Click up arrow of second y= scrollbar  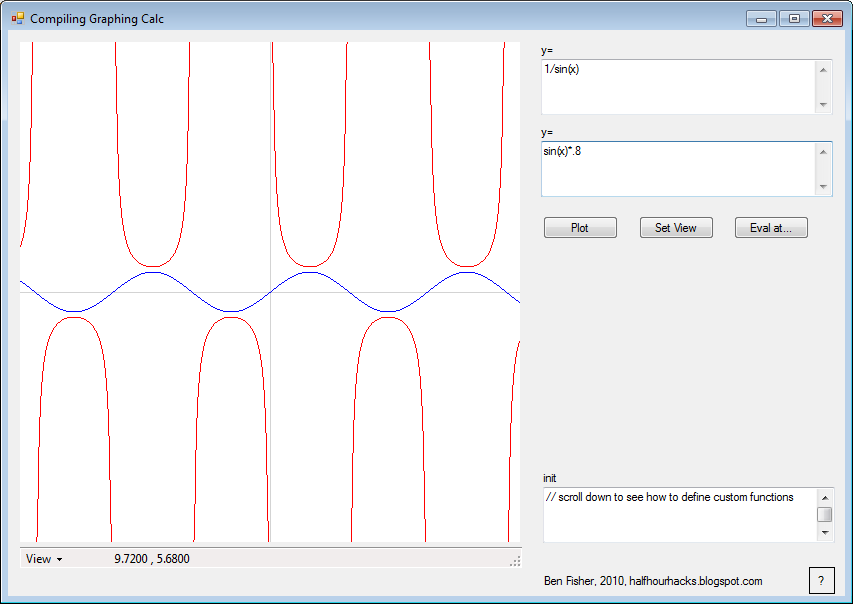823,152
